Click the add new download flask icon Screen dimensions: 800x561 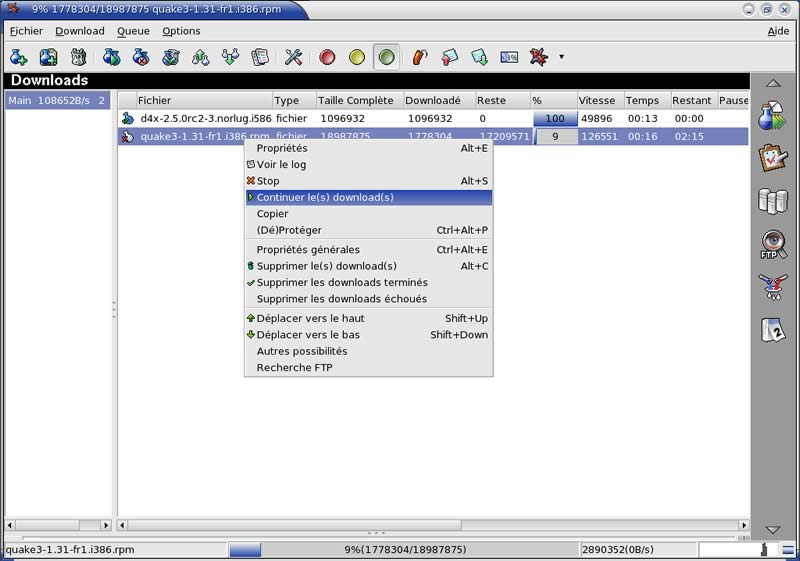(18, 57)
